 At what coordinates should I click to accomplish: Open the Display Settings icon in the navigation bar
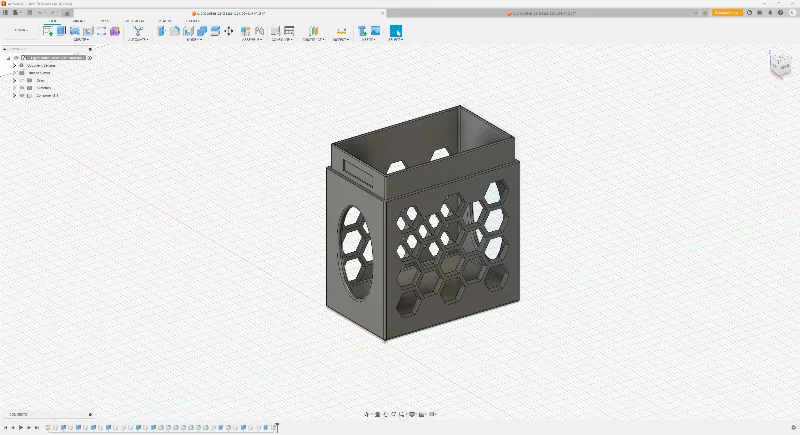(x=413, y=414)
